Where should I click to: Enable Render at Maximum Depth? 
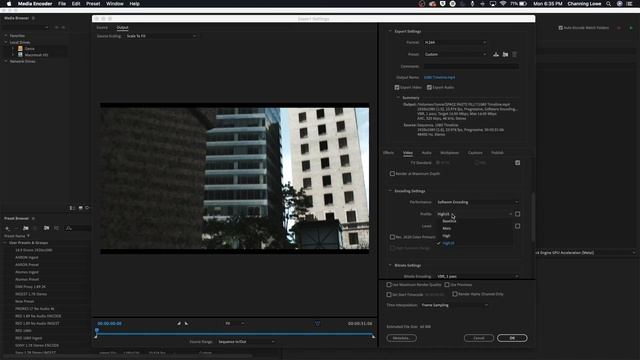(x=392, y=173)
